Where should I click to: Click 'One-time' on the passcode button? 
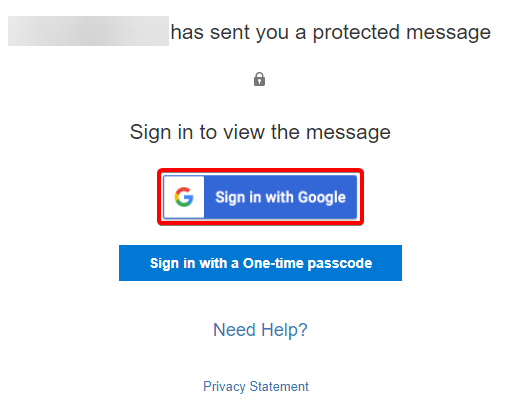(273, 263)
